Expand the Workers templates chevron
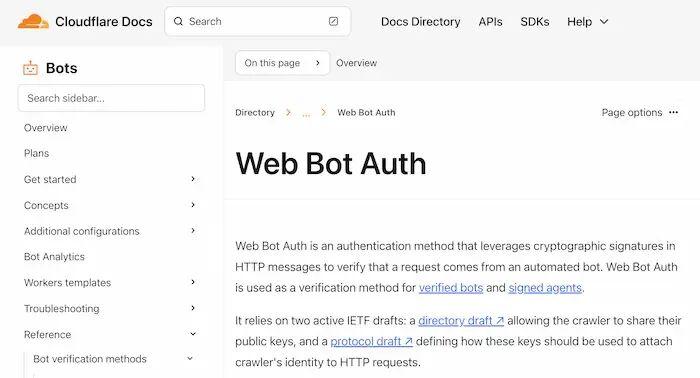The image size is (700, 378). 193,282
